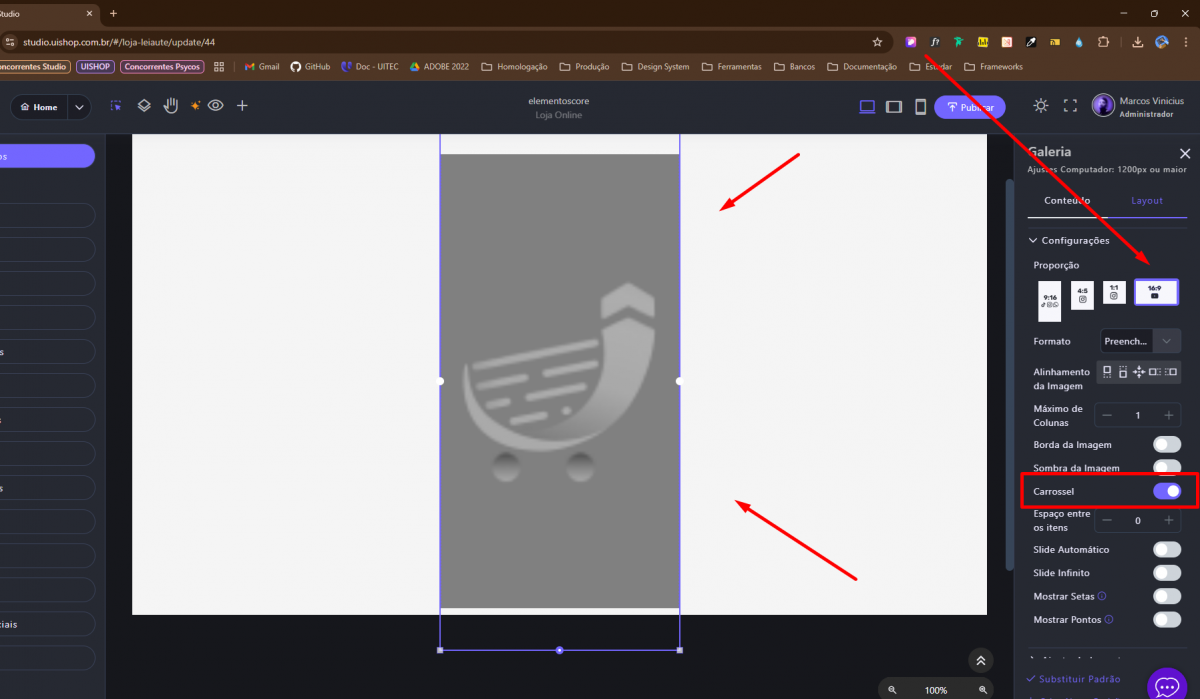Select the 9:16 proportion thumbnail
Image resolution: width=1200 pixels, height=699 pixels.
1050,300
